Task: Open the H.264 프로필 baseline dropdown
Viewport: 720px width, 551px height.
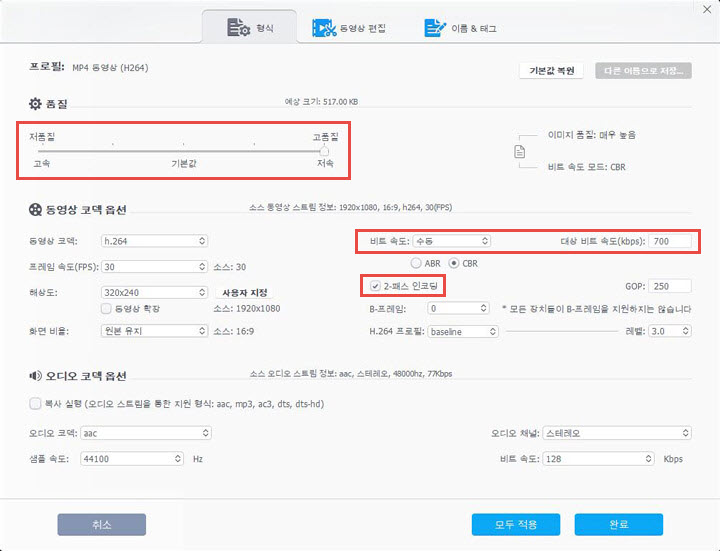Action: [x=463, y=331]
